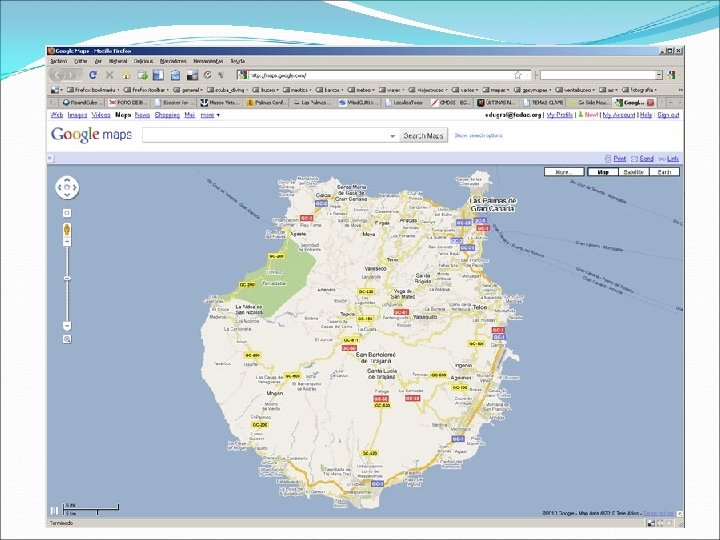This screenshot has height=540, width=720.
Task: Click the Search Maps button
Action: click(423, 136)
